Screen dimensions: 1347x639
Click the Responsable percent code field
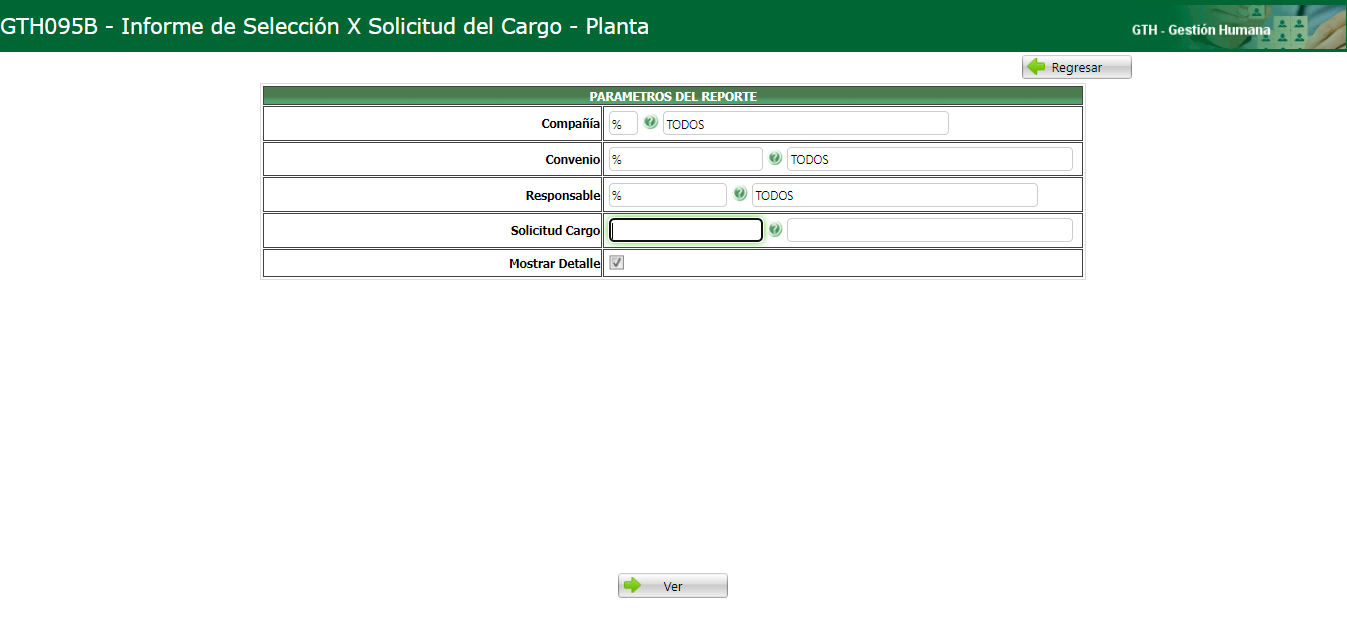click(667, 194)
